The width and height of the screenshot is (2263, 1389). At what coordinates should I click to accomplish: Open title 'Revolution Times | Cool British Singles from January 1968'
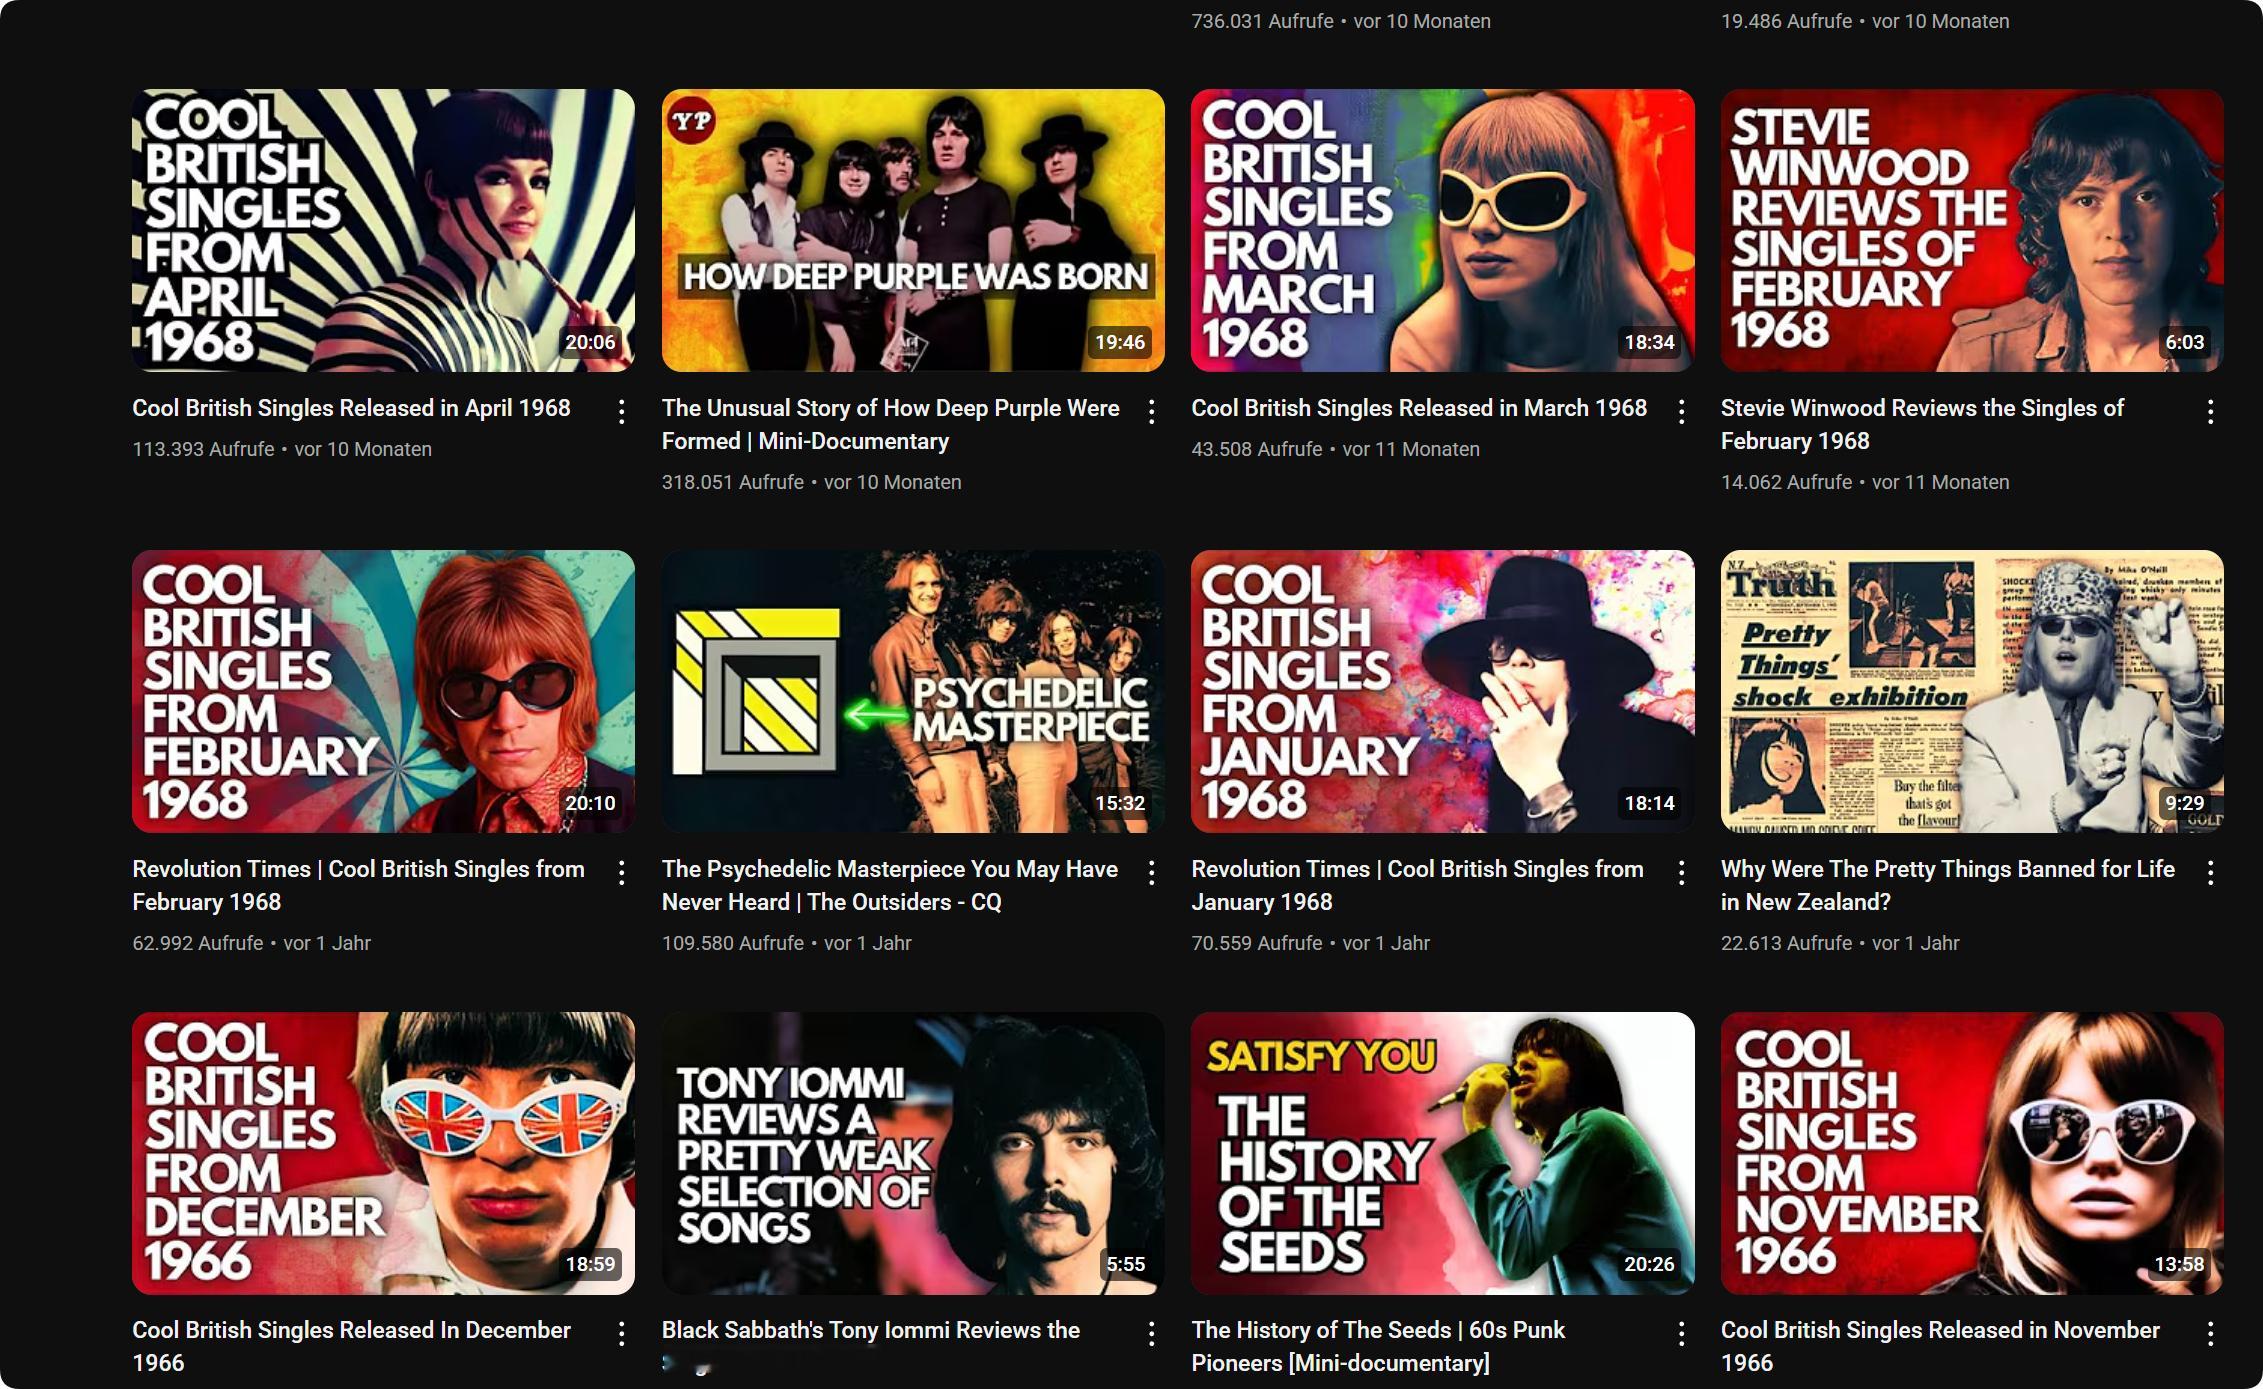1417,885
